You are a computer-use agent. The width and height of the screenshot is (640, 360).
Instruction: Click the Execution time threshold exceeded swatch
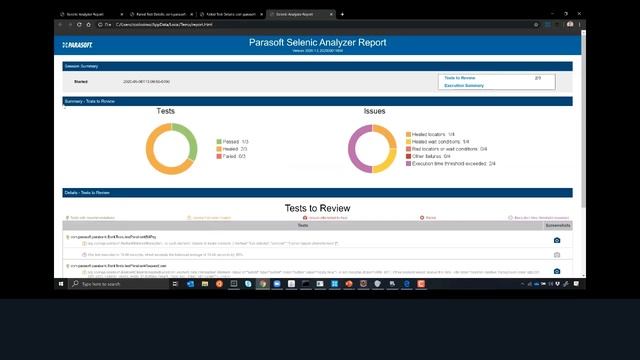[x=408, y=164]
